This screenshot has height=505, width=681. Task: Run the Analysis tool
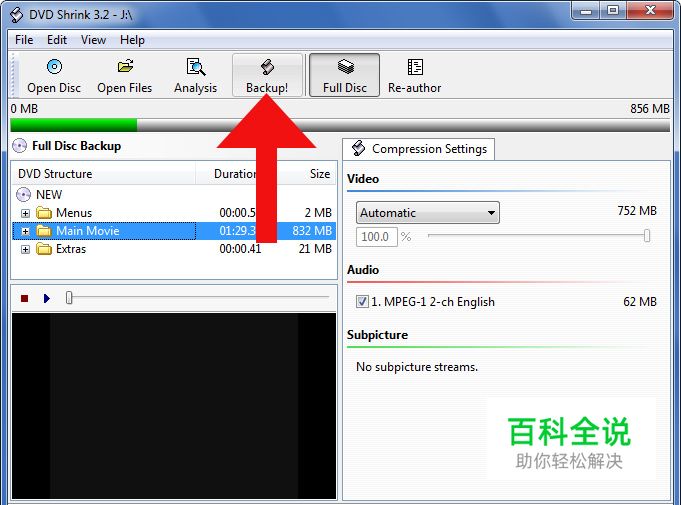[195, 76]
